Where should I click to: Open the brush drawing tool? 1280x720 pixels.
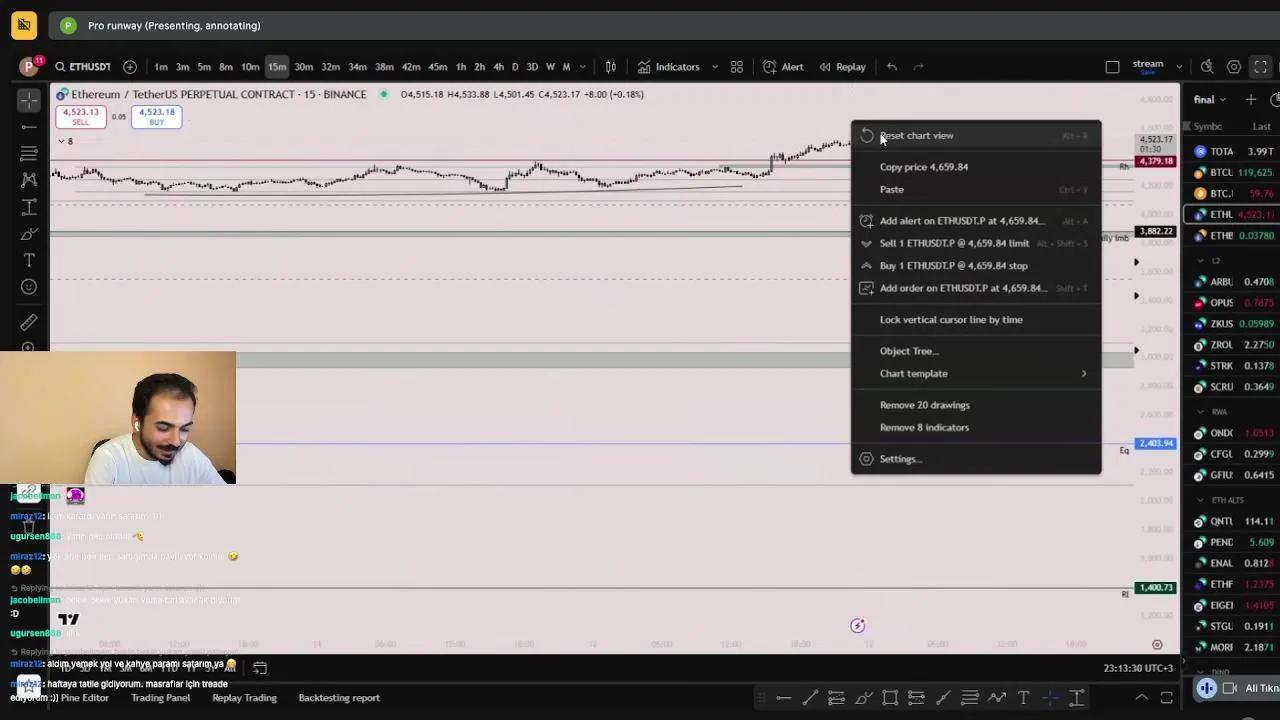coord(29,234)
